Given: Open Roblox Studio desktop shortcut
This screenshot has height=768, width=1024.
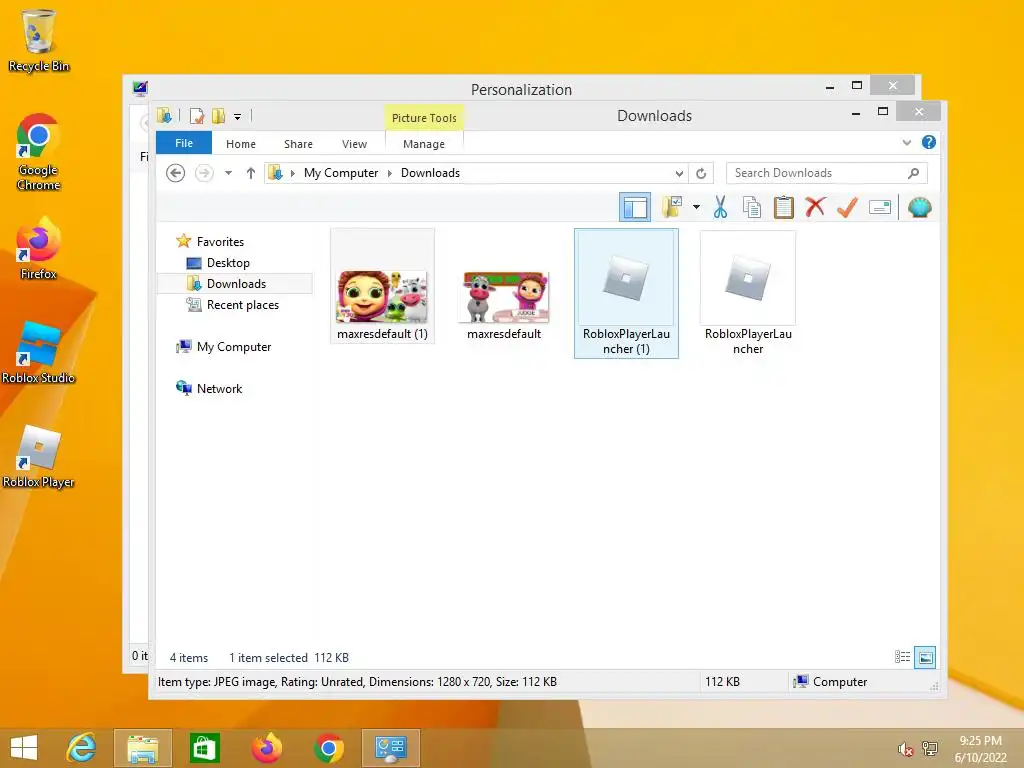Looking at the screenshot, I should pos(39,353).
